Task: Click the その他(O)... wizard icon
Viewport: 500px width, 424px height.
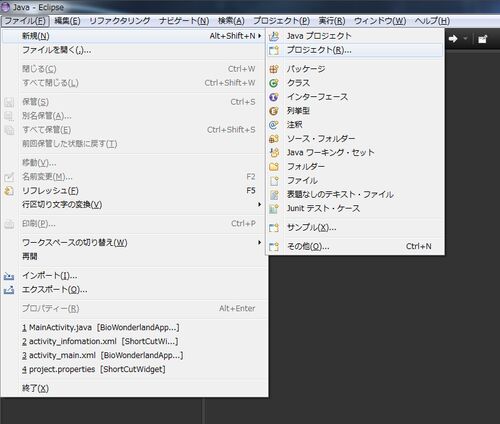Action: (x=274, y=247)
